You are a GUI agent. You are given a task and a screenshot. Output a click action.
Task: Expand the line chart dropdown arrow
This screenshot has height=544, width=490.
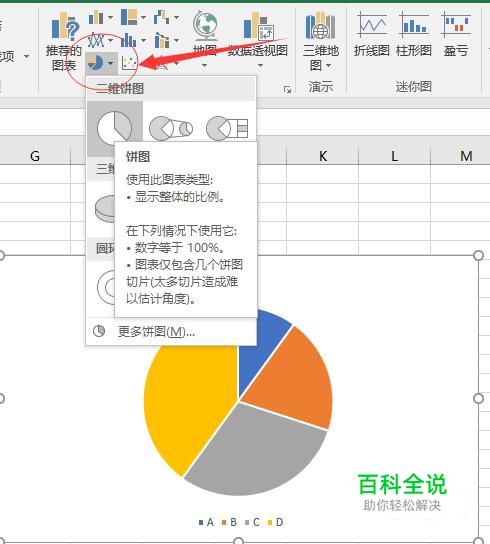110,41
